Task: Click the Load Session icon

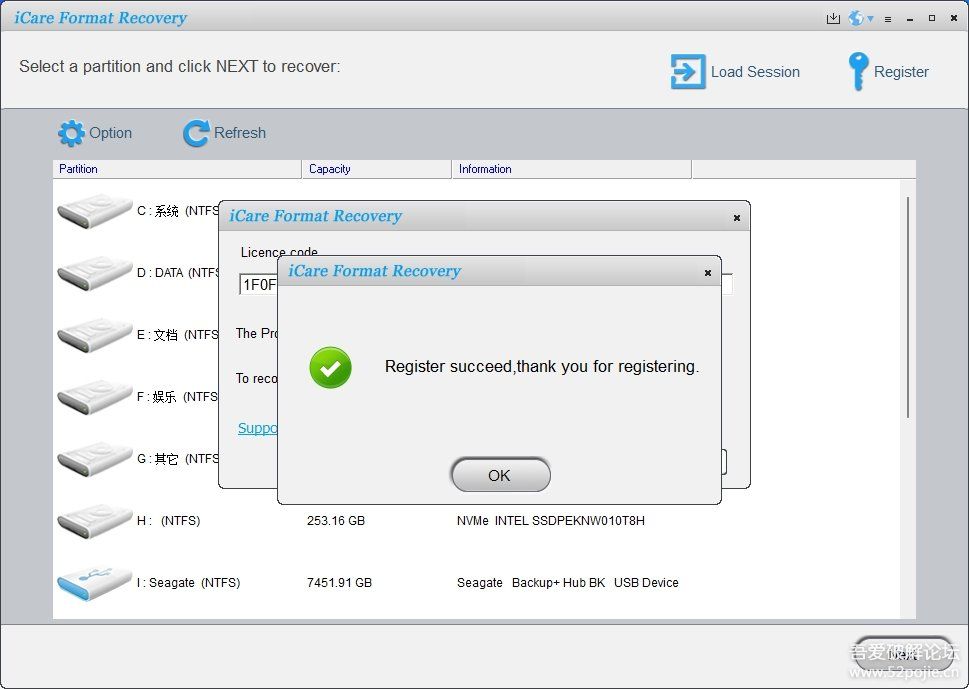Action: tap(687, 72)
